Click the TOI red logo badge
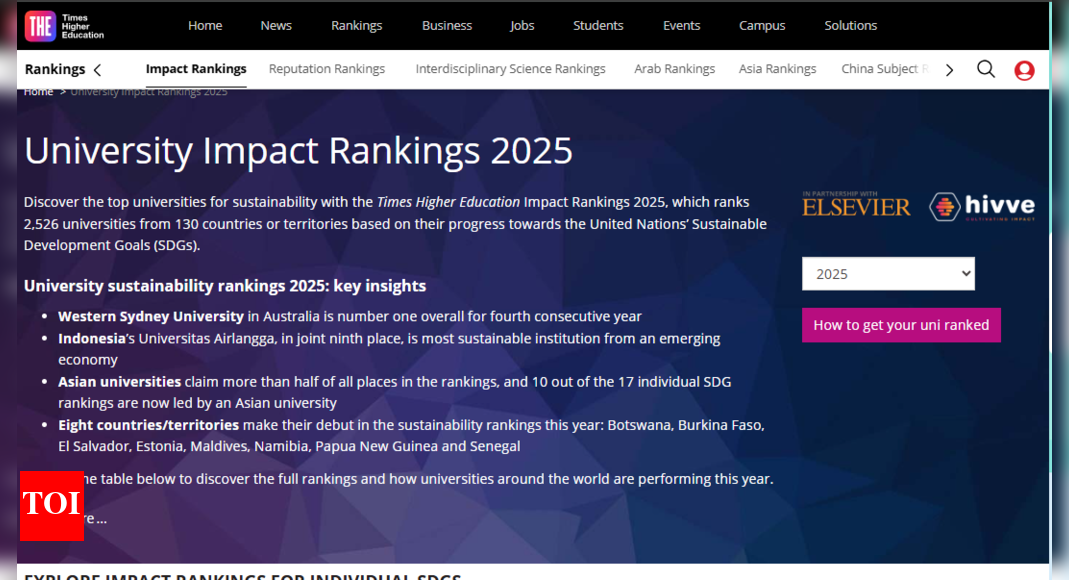This screenshot has width=1069, height=580. (52, 505)
